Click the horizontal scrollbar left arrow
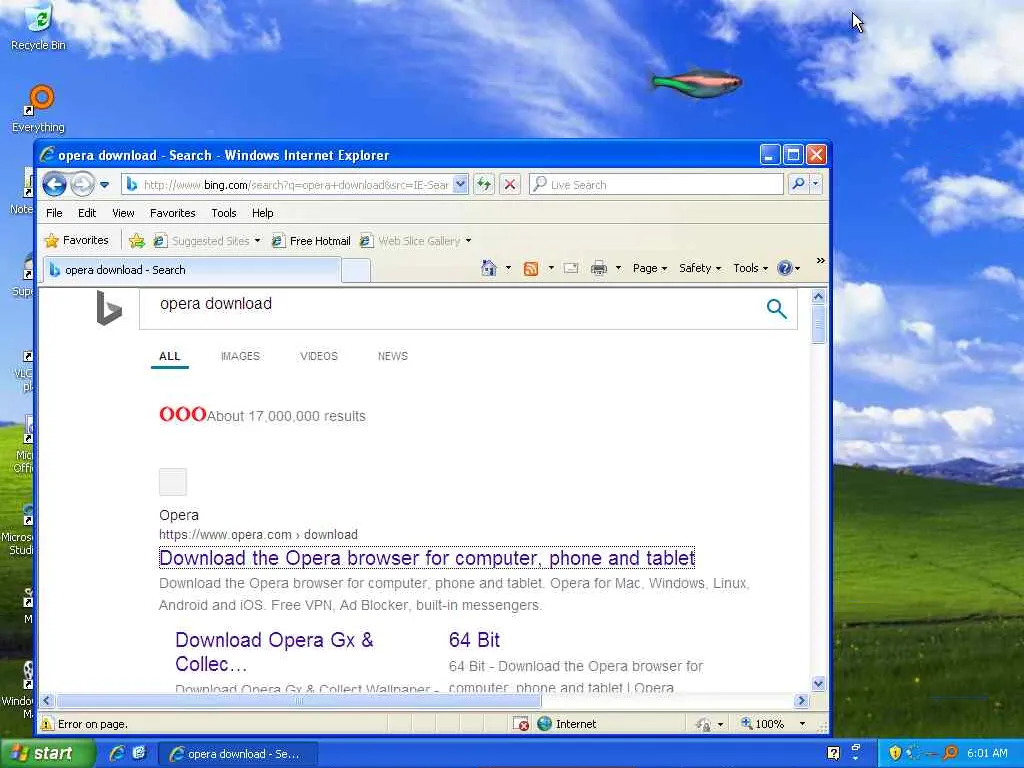The width and height of the screenshot is (1024, 768). coord(46,701)
